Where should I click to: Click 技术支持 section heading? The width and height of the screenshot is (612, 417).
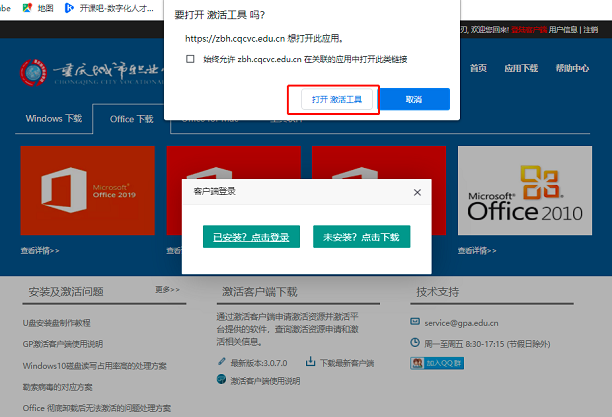click(438, 292)
